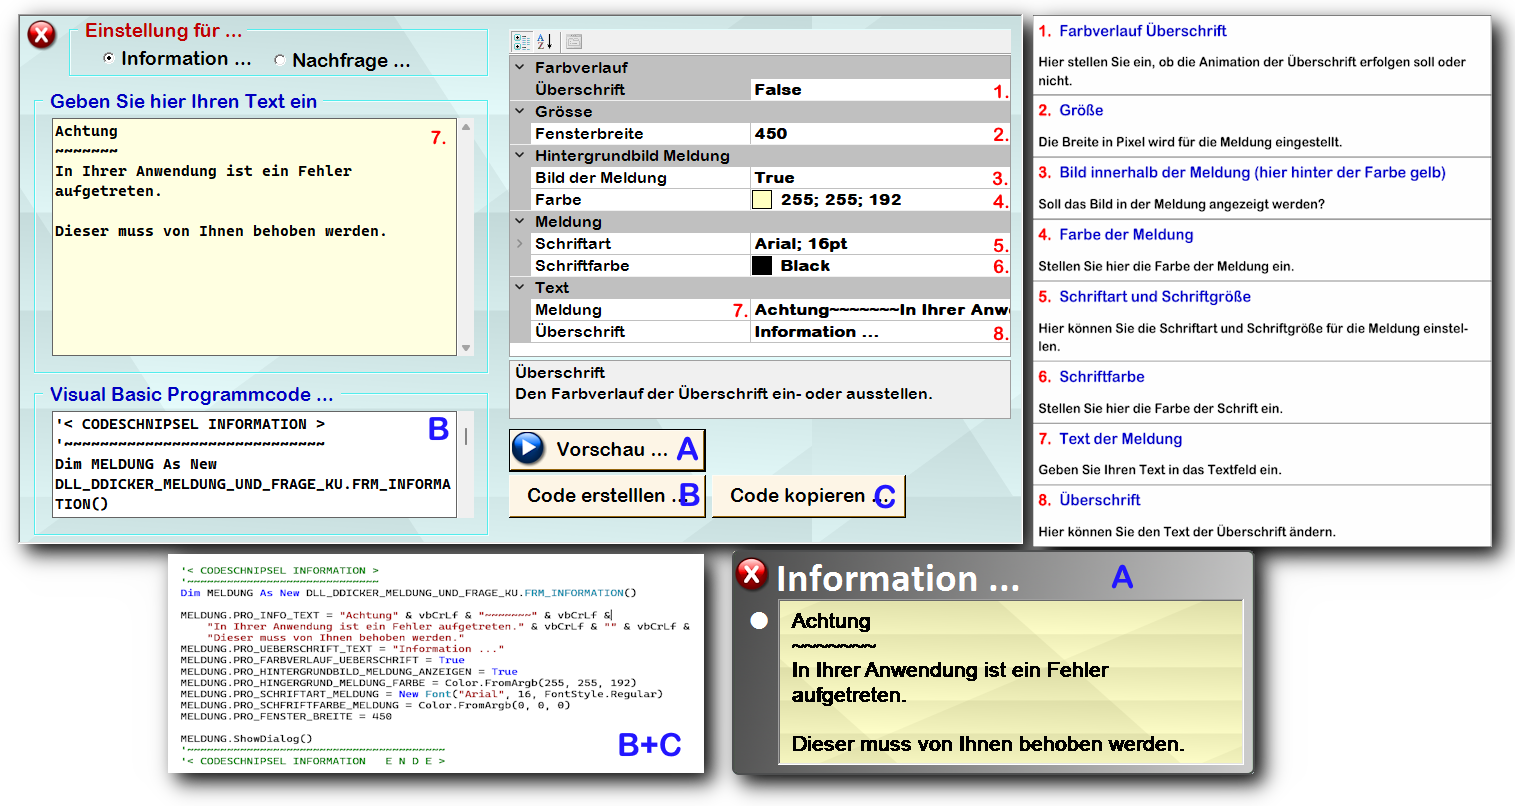Click the blue play icon on Vorschau button
Image resolution: width=1515 pixels, height=806 pixels.
[x=528, y=449]
